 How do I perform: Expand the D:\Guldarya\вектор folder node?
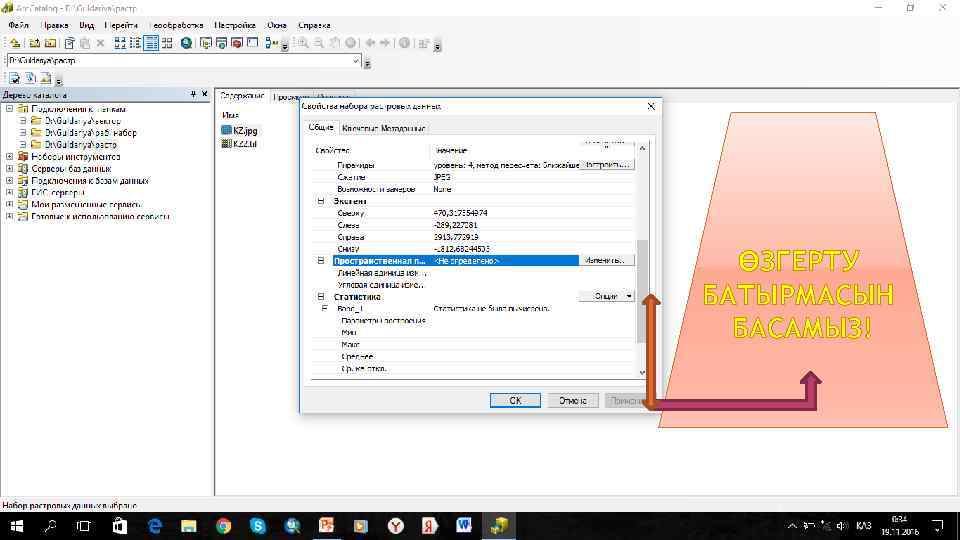(x=23, y=121)
